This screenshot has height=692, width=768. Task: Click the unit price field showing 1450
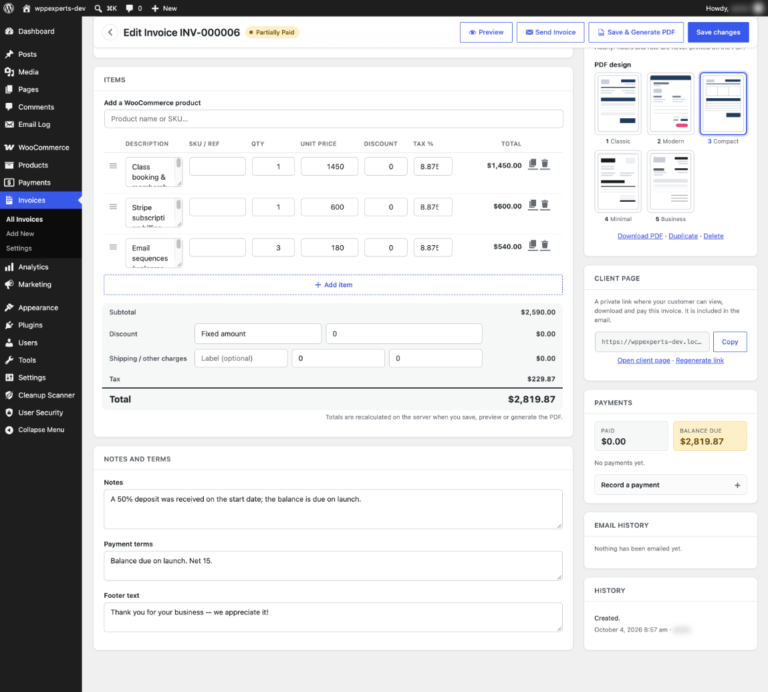(329, 167)
